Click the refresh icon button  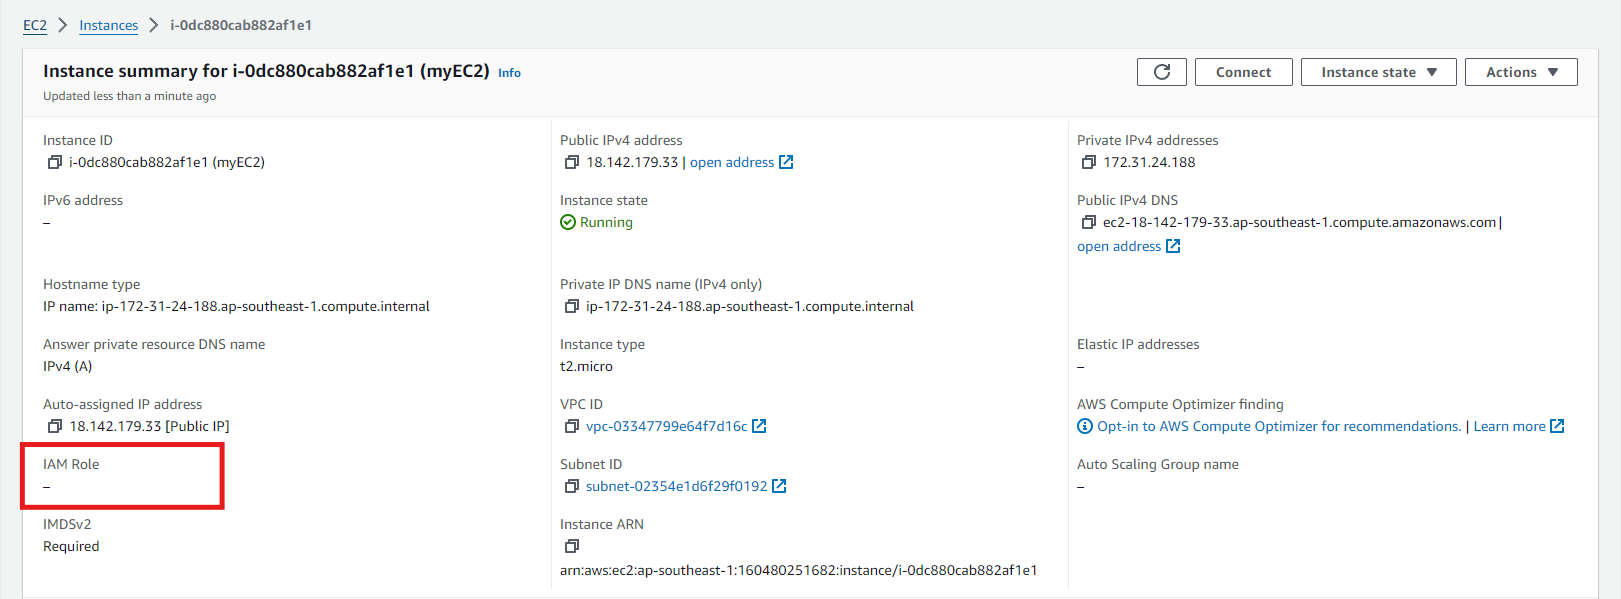pos(1161,72)
